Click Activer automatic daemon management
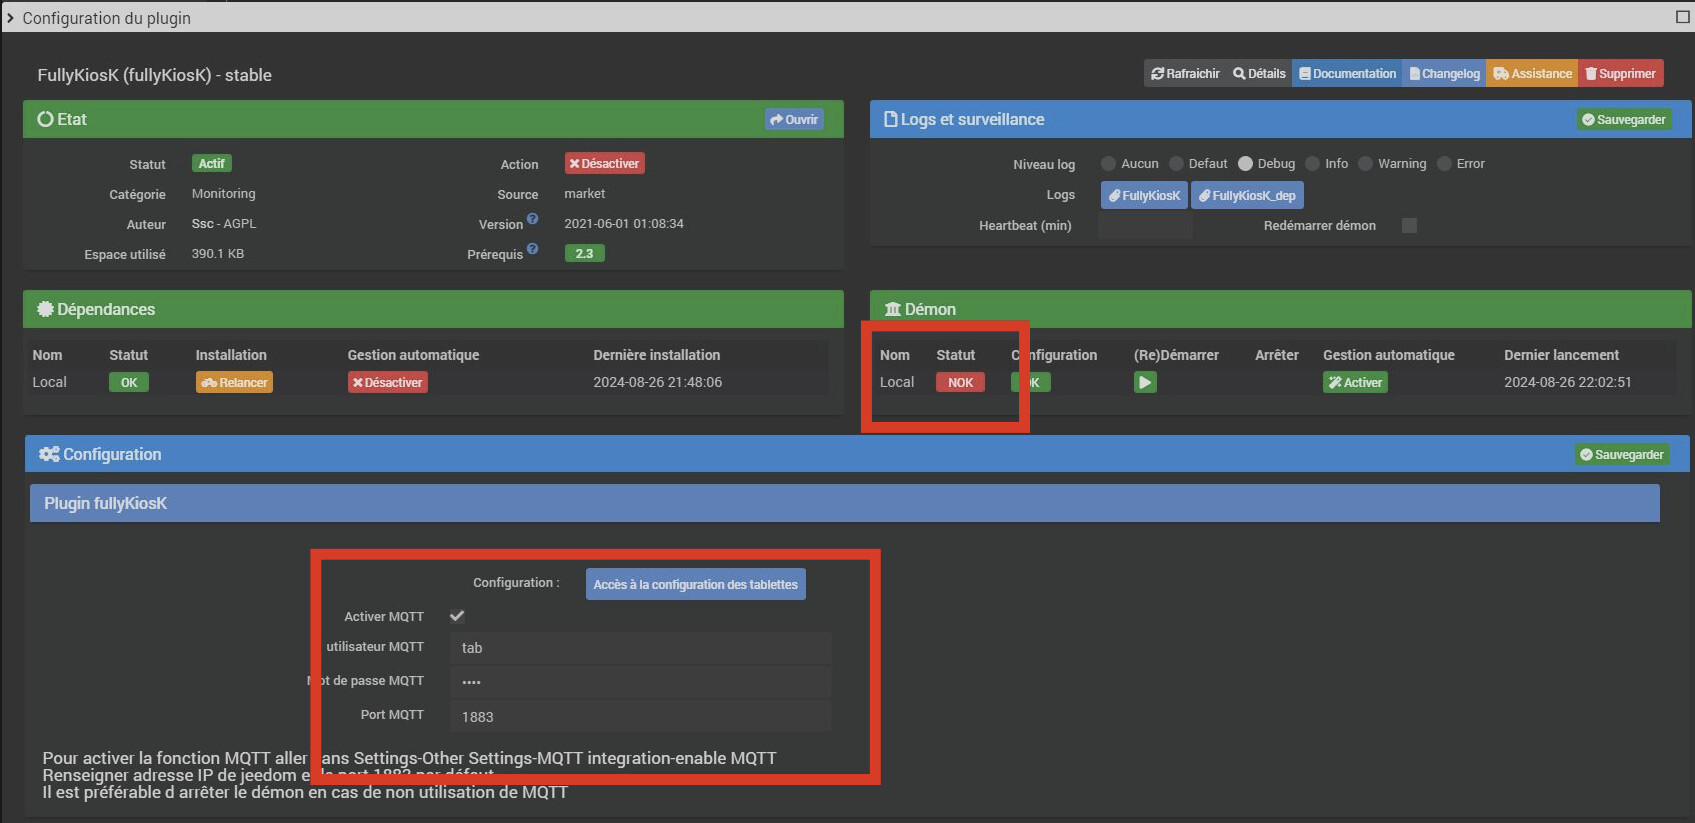 click(1355, 382)
